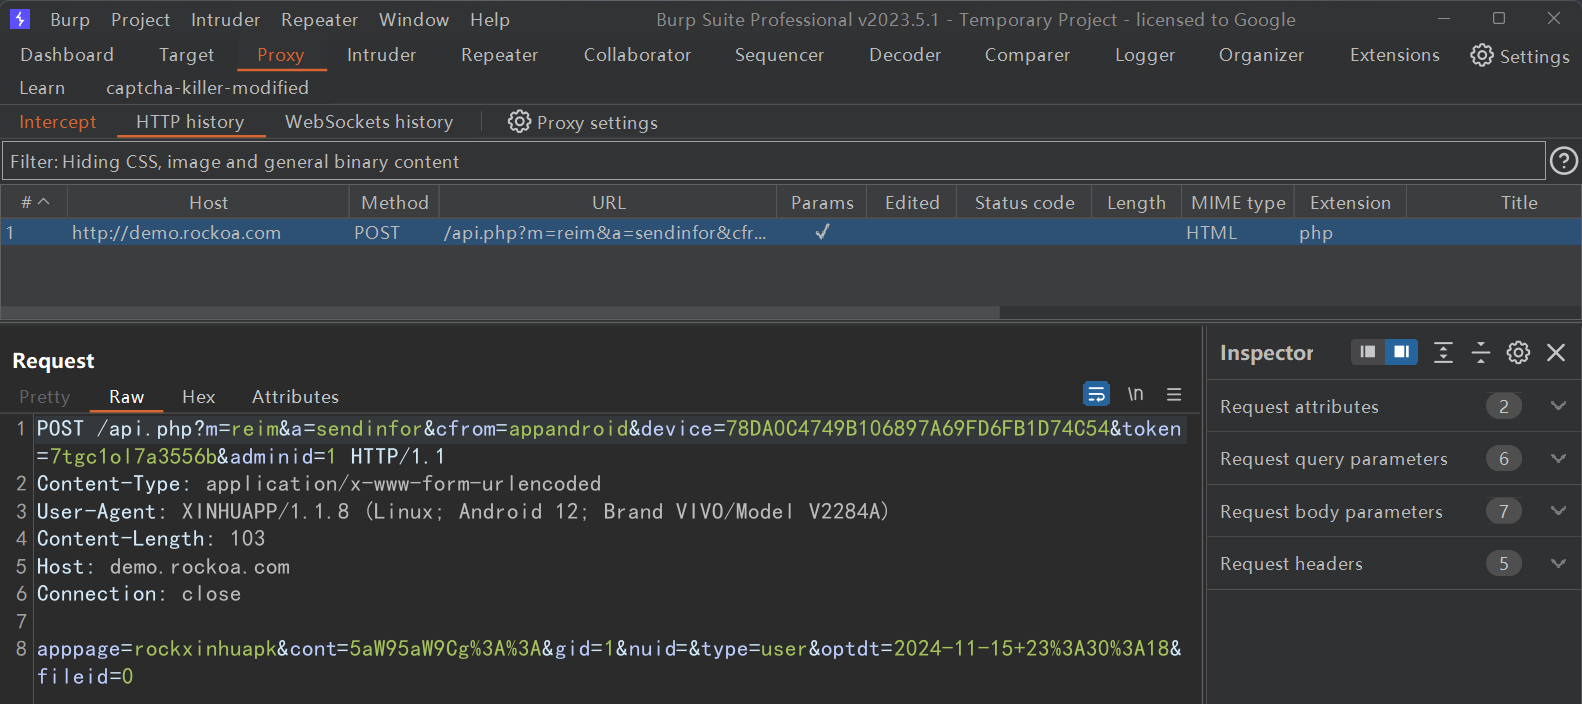Open the Collaborator tab
The height and width of the screenshot is (704, 1582).
point(637,55)
